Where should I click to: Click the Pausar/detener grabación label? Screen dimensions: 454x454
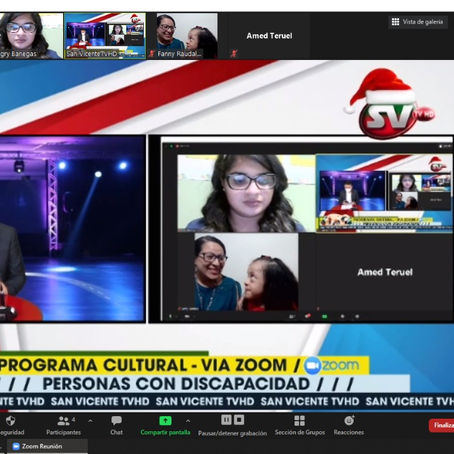[233, 433]
